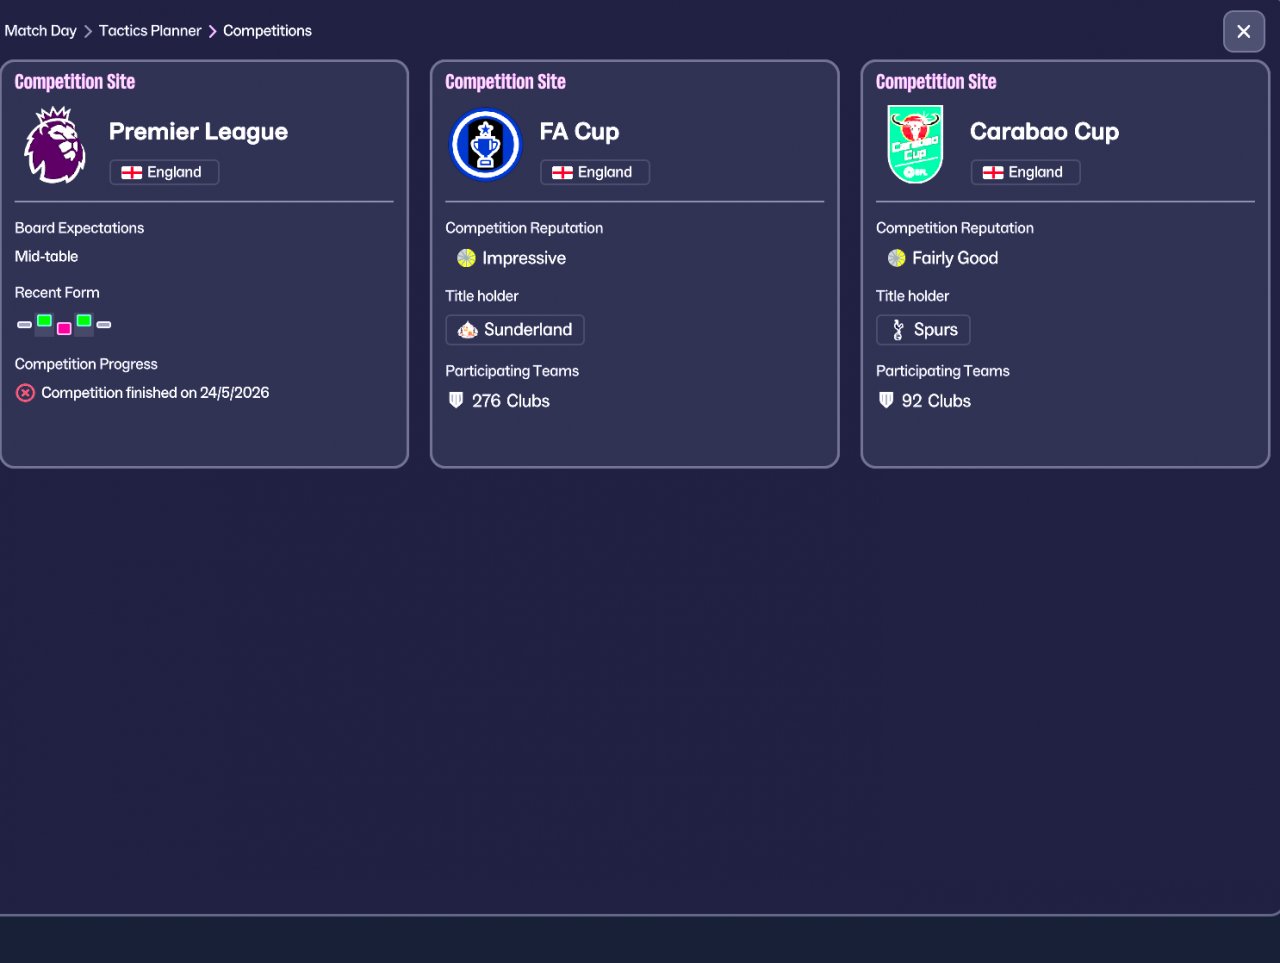Image resolution: width=1280 pixels, height=963 pixels.
Task: Click the Fairly Good reputation star icon
Action: 896,258
